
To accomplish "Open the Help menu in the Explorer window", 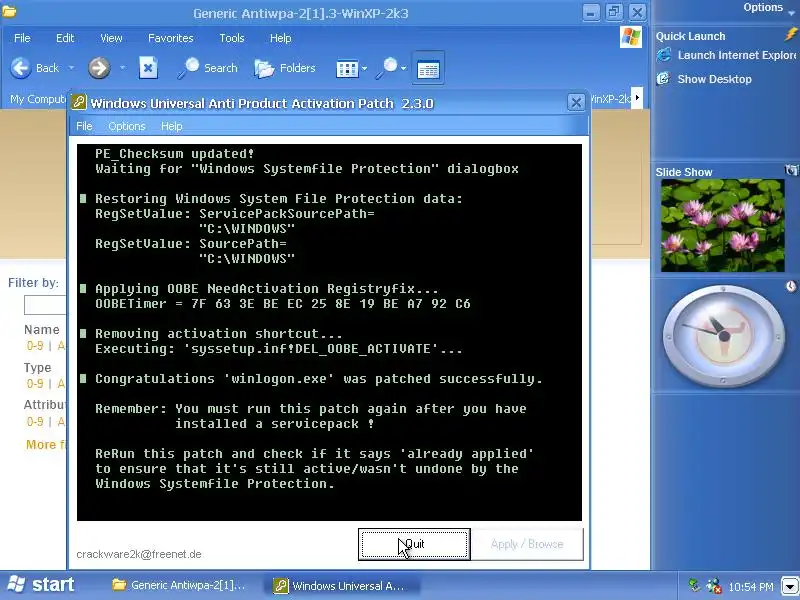I will (x=280, y=38).
